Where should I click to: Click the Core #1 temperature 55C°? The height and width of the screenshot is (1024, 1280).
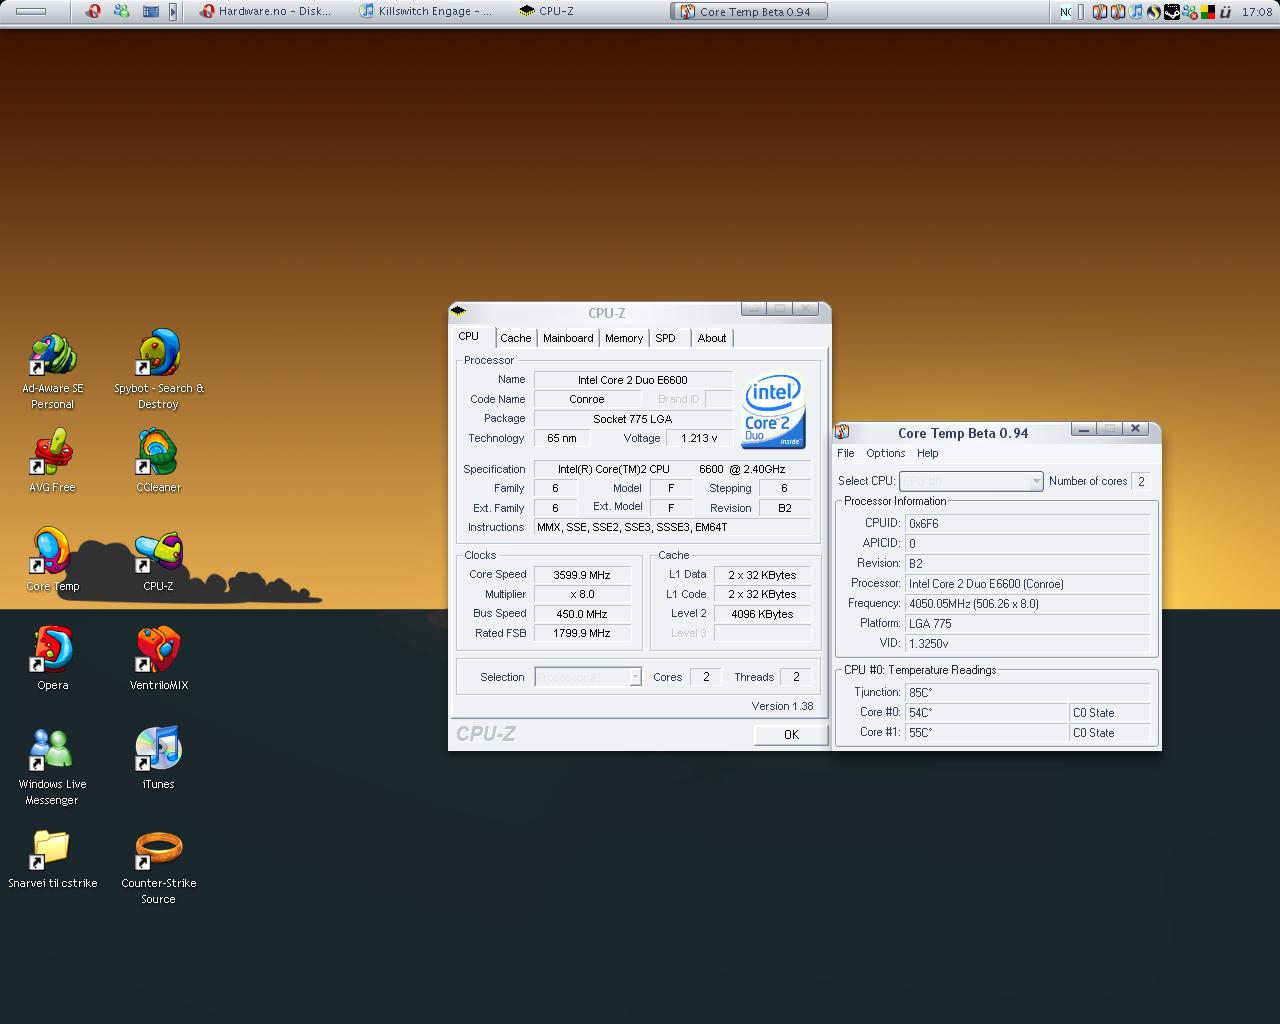coord(986,733)
